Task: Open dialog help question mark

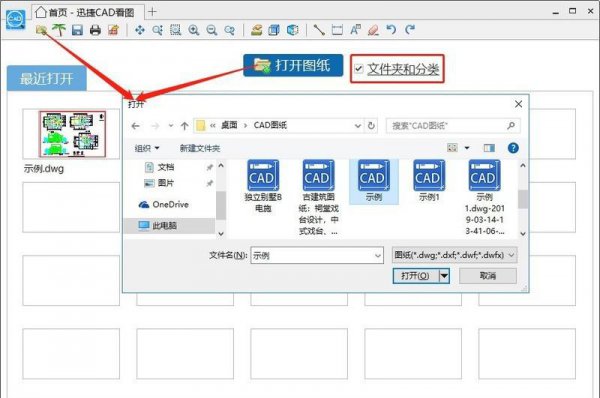Action: pyautogui.click(x=513, y=148)
